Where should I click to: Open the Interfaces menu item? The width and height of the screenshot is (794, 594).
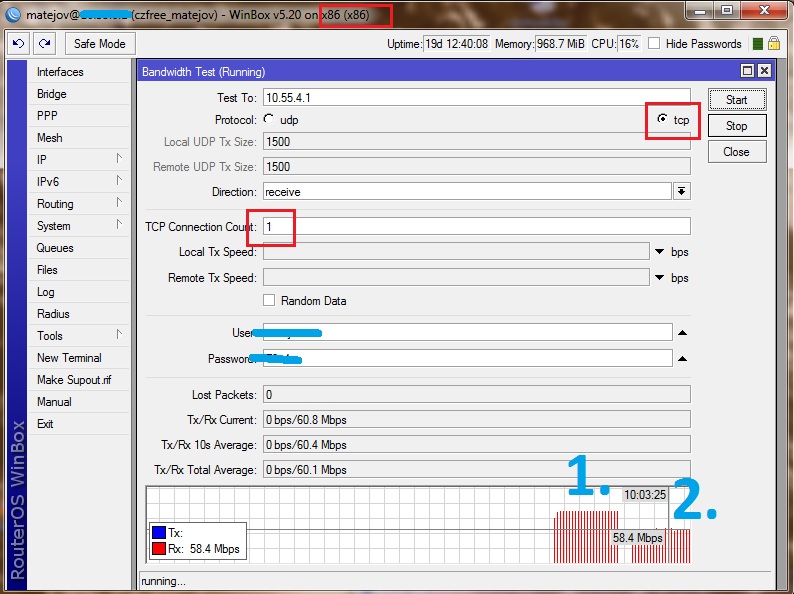point(79,72)
